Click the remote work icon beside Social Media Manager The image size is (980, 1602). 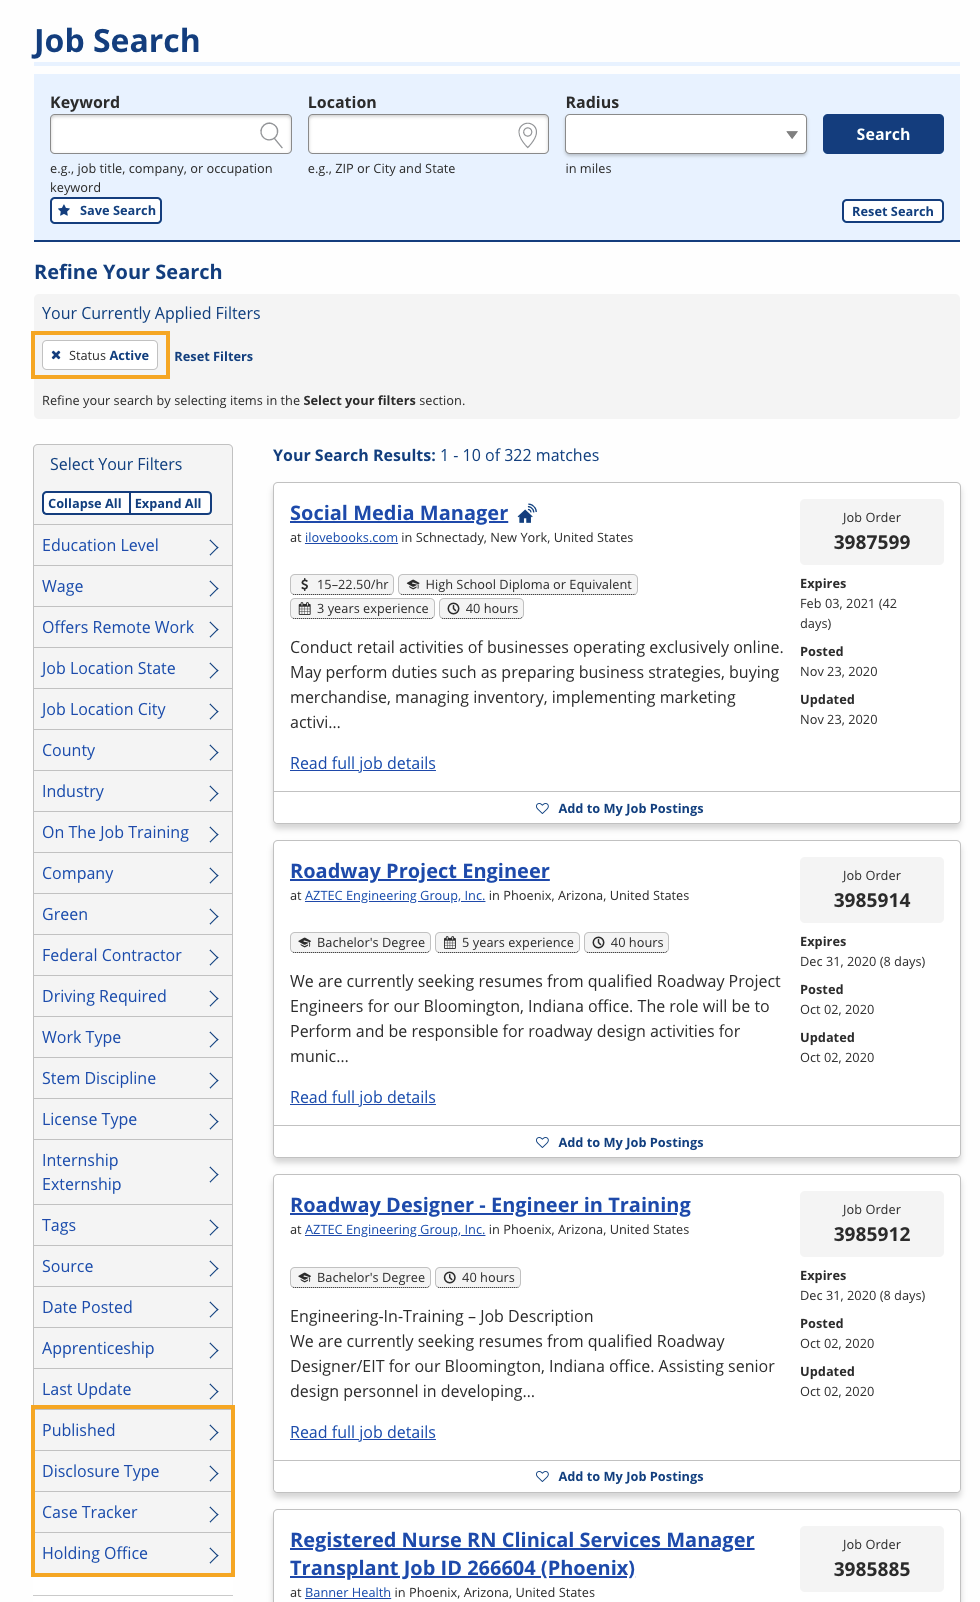(527, 513)
